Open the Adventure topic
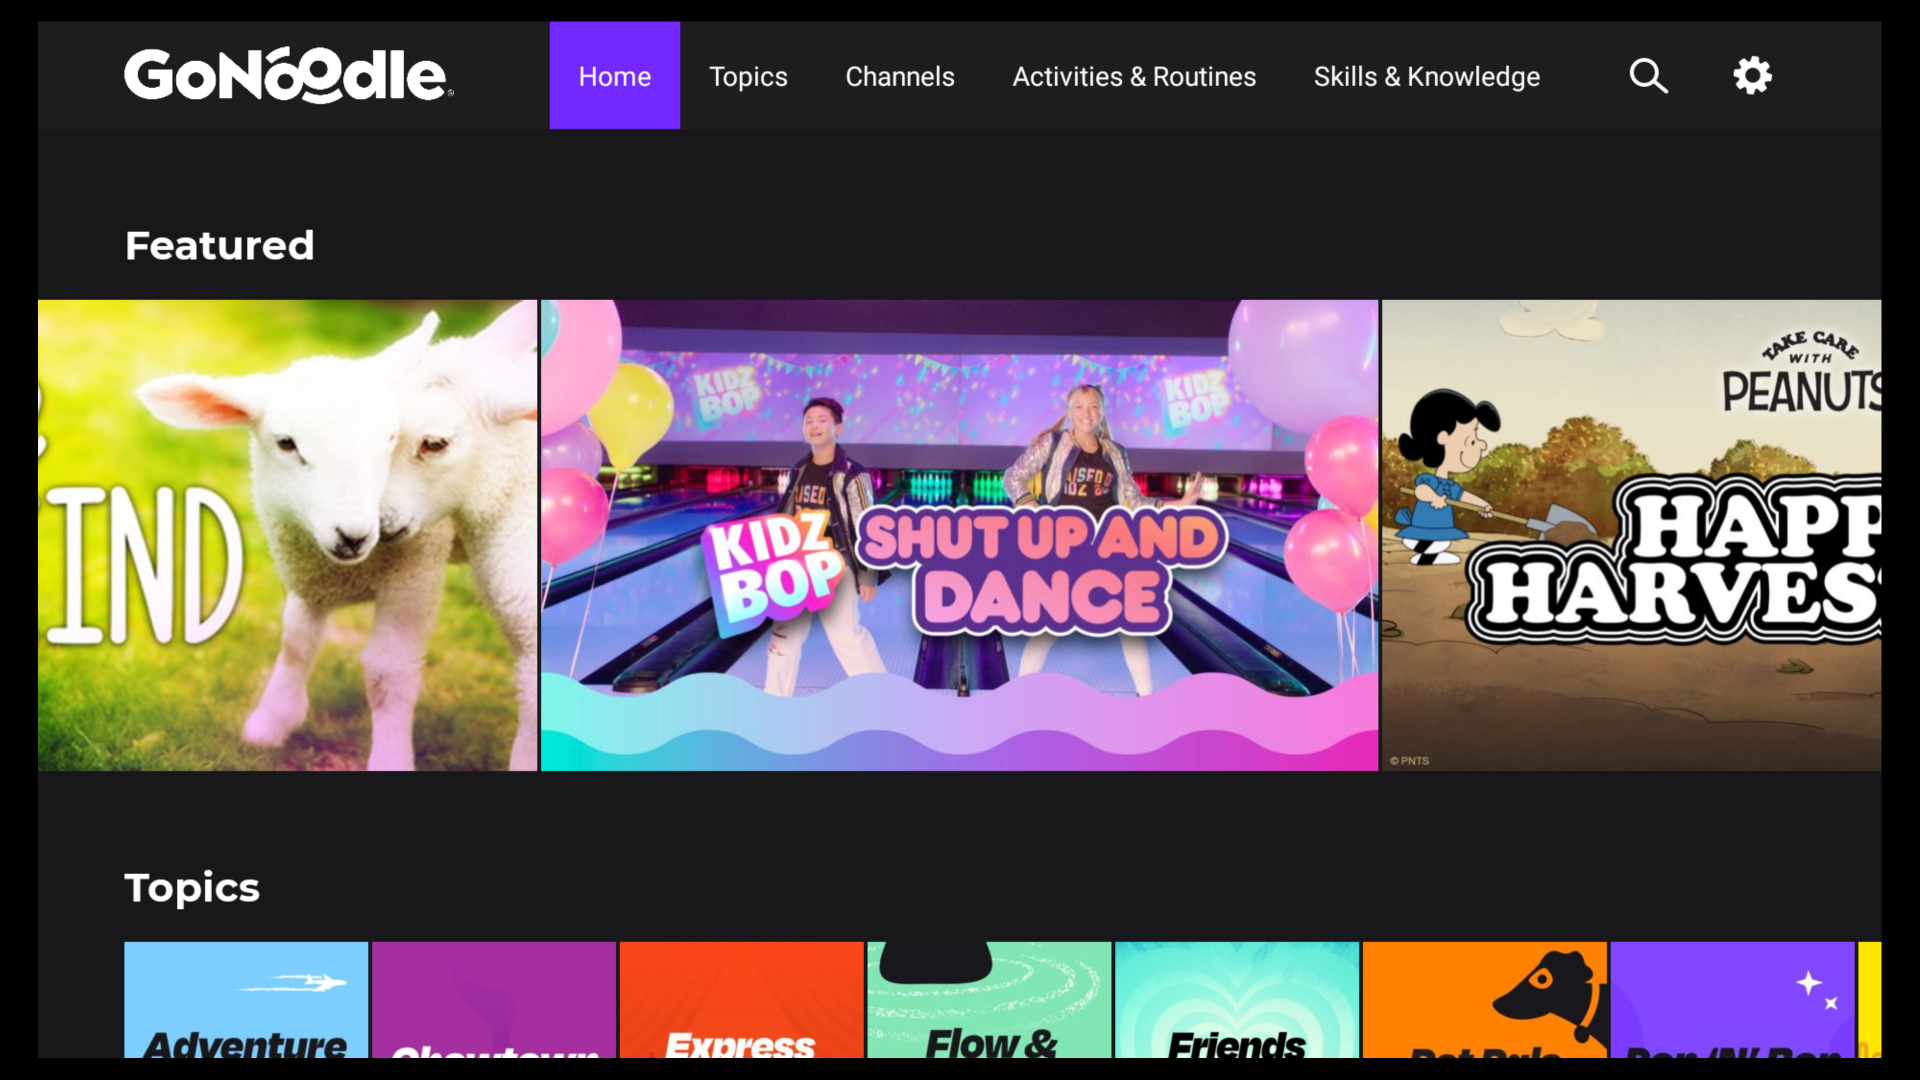 tap(245, 1010)
